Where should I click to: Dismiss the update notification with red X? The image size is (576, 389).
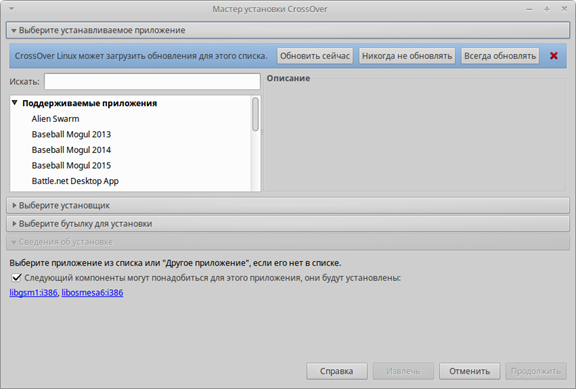tap(554, 56)
